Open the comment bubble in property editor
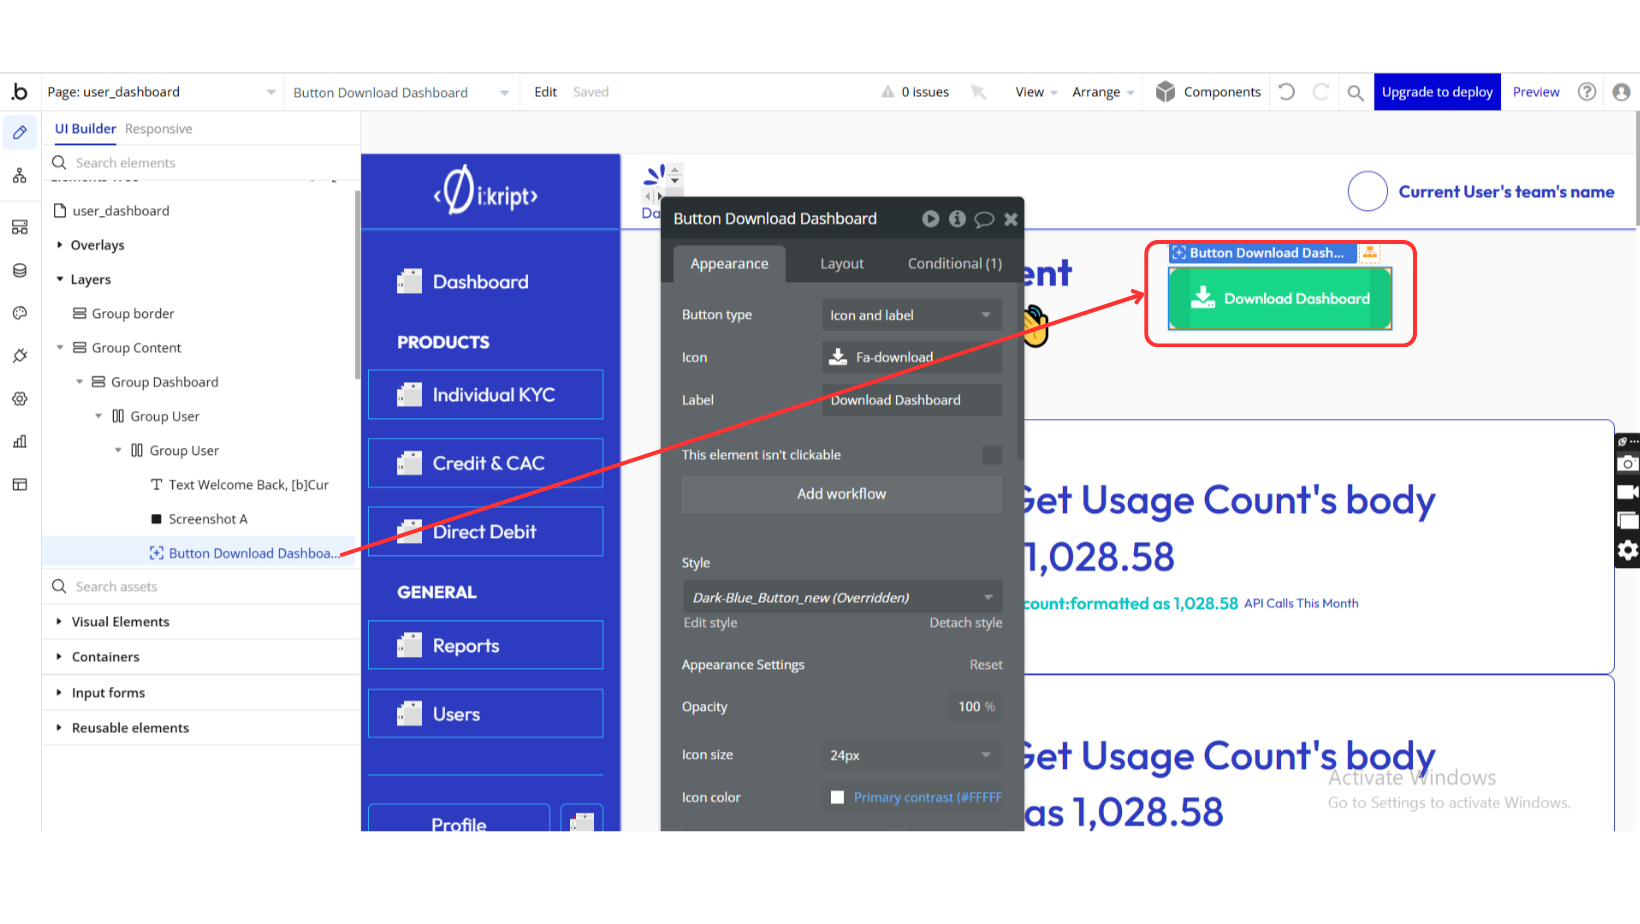1640x924 pixels. 984,219
